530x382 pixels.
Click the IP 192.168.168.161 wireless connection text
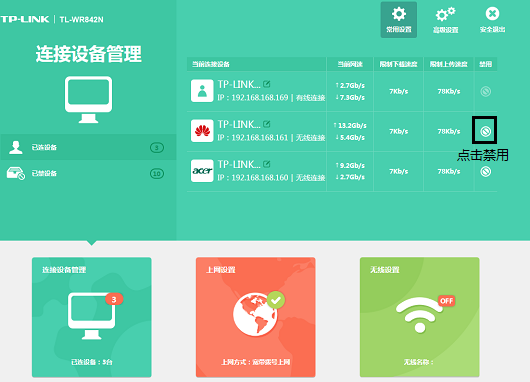[x=271, y=138]
